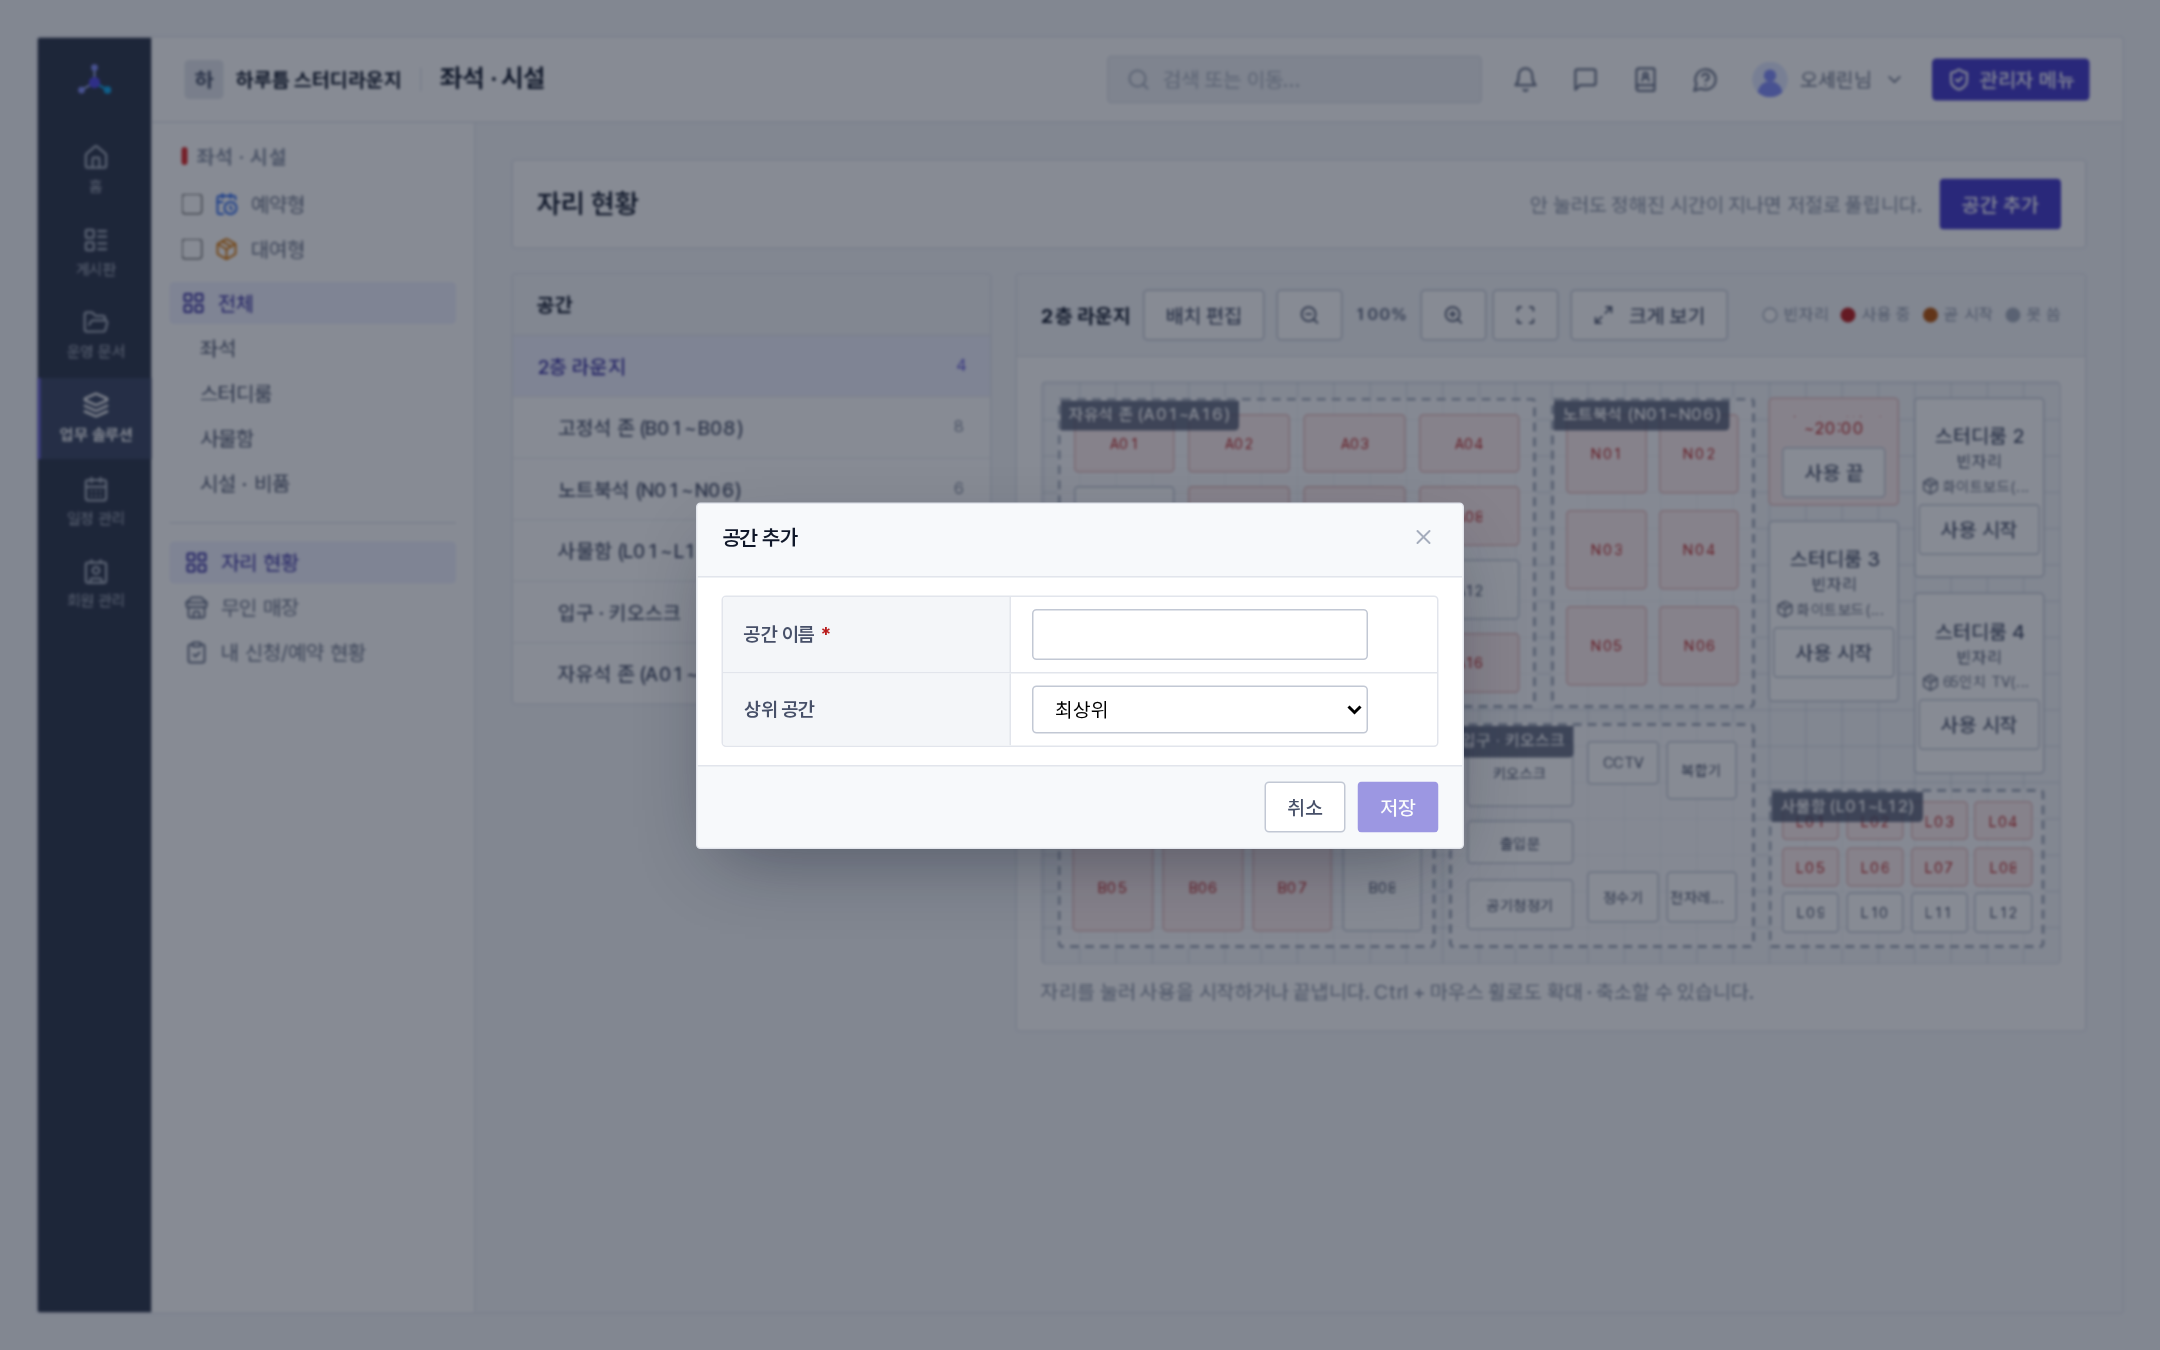Close the 공간 추가 dialog
The image size is (2160, 1350).
click(1423, 538)
